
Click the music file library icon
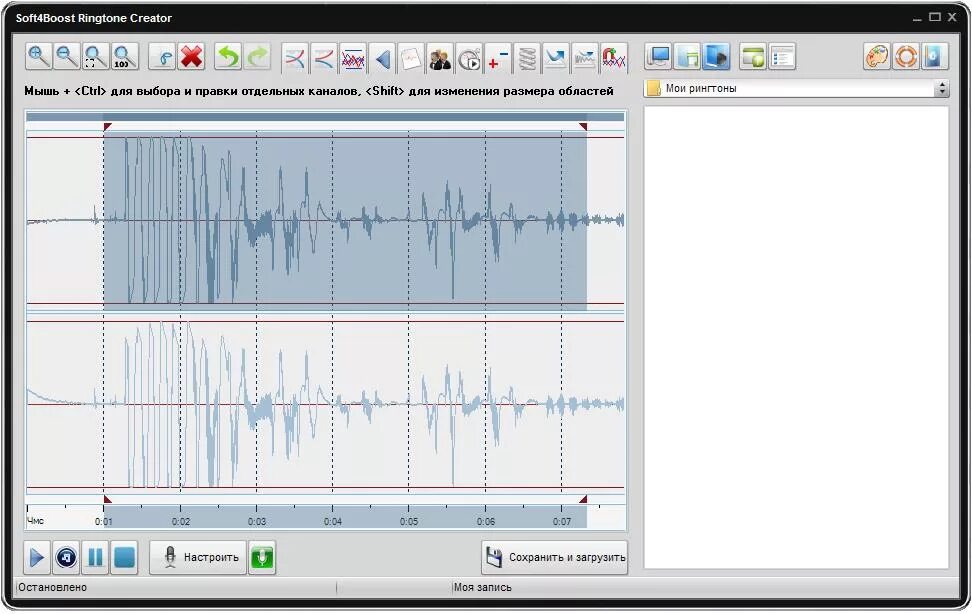click(687, 56)
